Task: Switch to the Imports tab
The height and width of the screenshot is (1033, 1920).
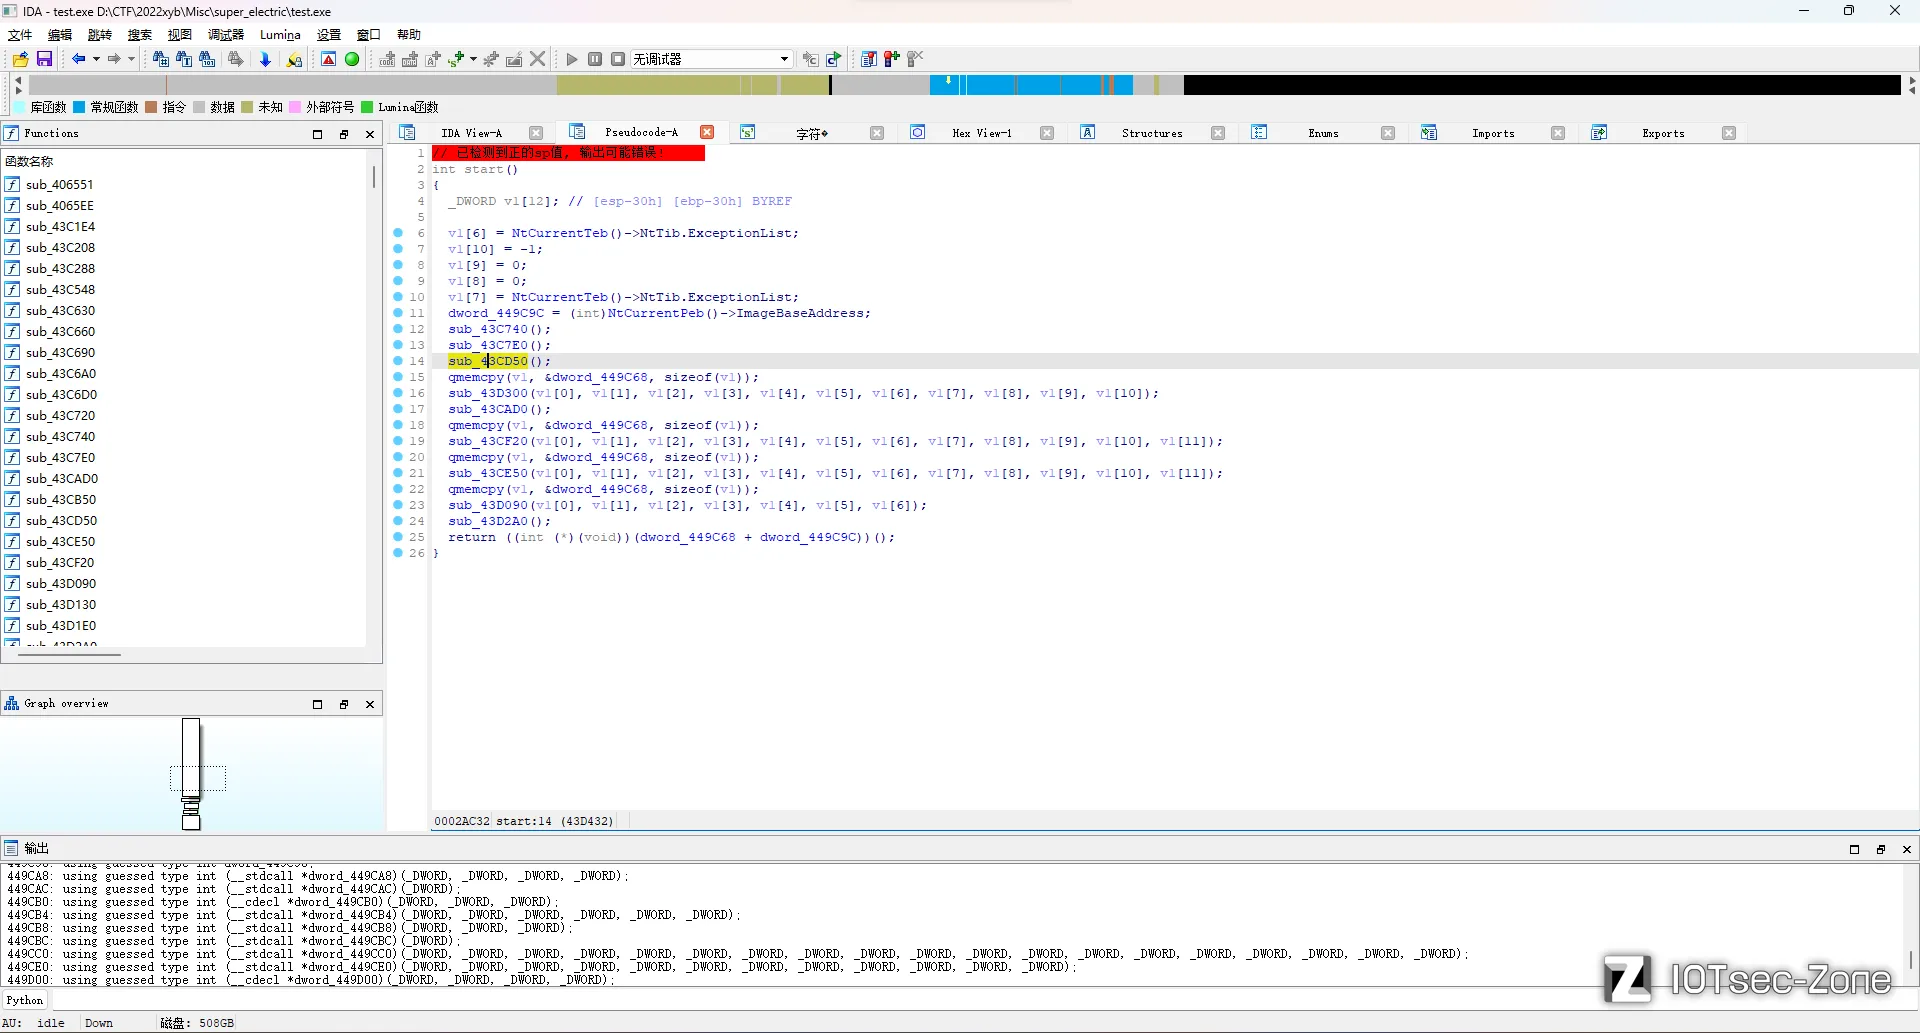Action: coord(1493,133)
